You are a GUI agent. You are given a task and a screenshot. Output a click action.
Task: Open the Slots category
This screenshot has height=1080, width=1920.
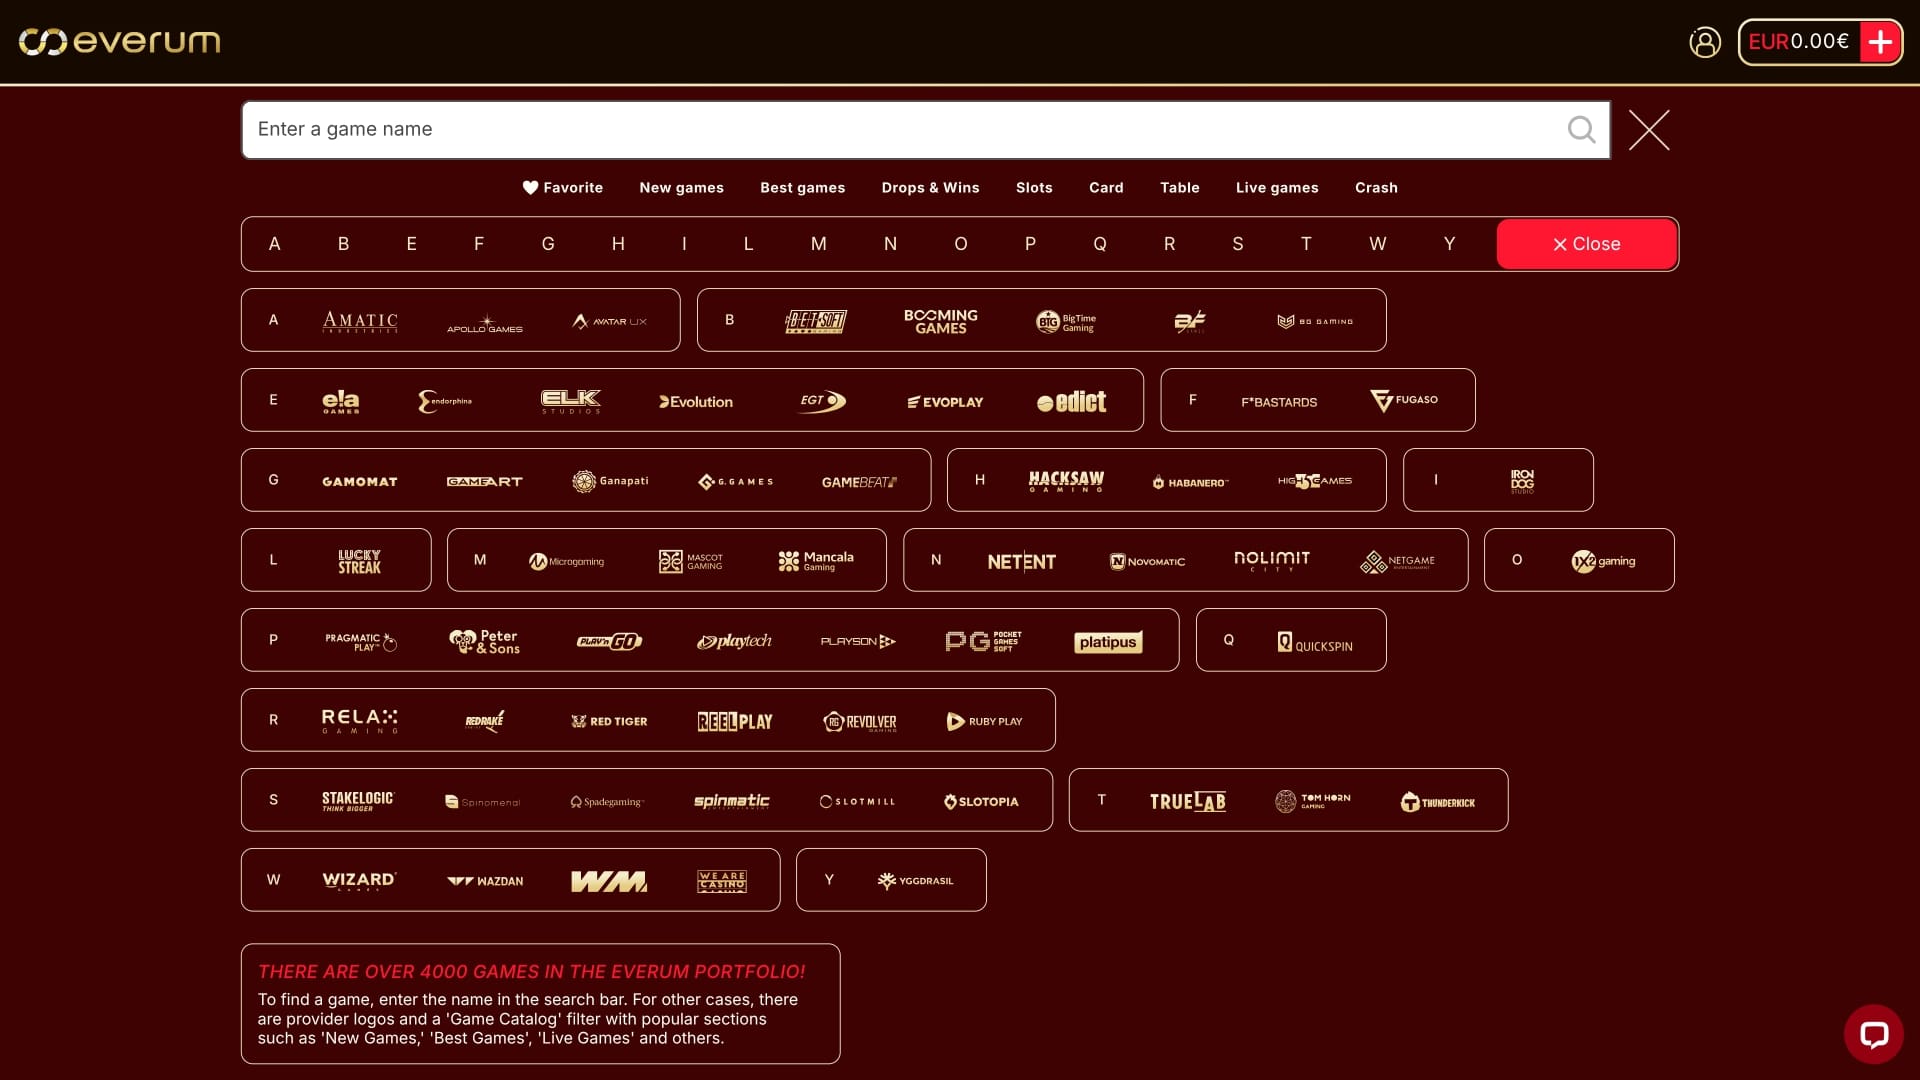tap(1034, 188)
